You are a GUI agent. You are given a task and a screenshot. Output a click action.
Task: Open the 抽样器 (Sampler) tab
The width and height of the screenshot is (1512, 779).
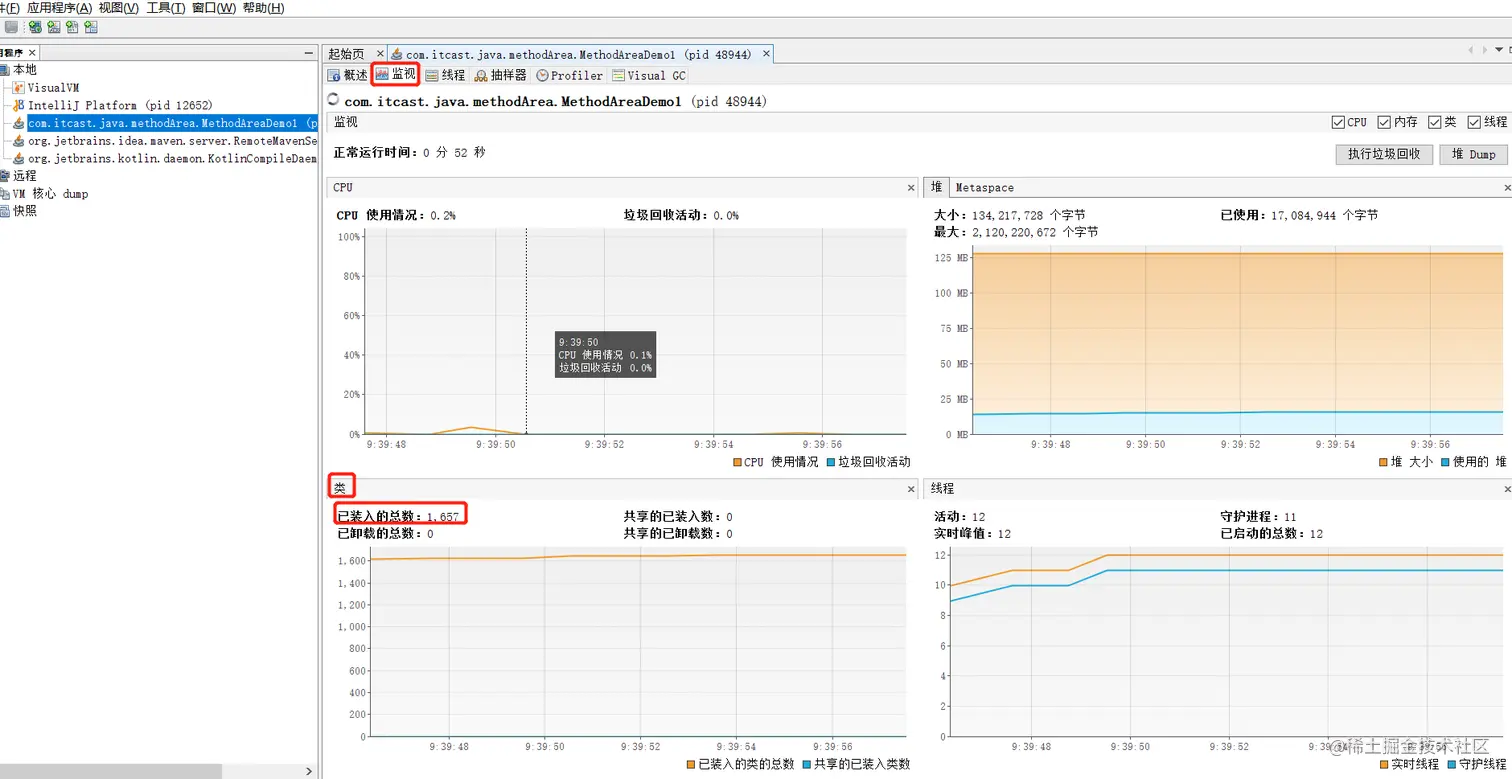(500, 75)
